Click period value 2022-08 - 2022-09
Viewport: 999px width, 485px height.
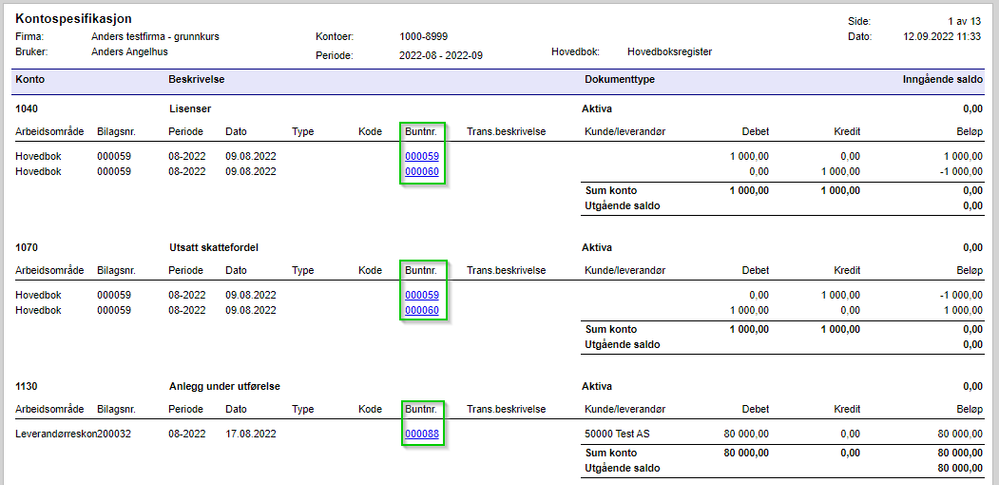point(441,55)
